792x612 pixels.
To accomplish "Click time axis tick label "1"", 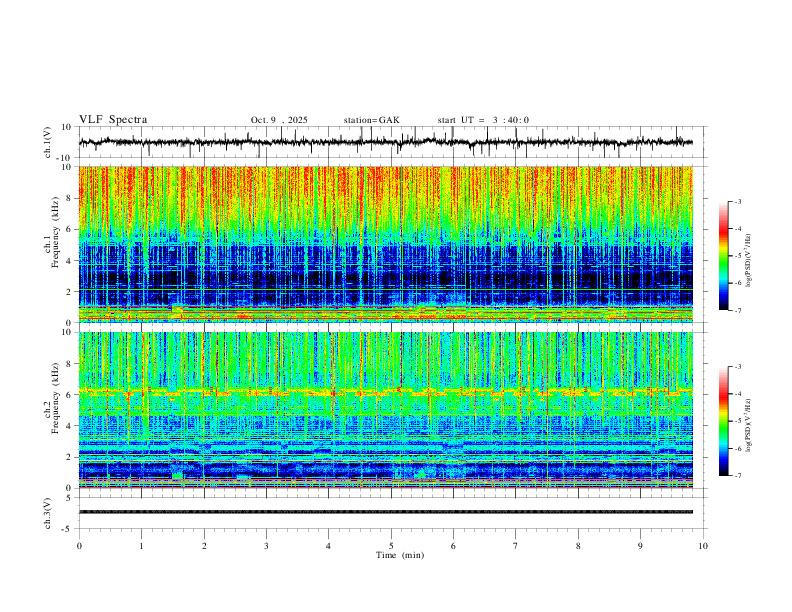I will pos(141,546).
